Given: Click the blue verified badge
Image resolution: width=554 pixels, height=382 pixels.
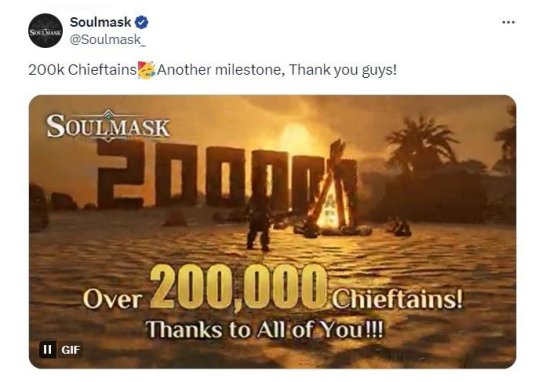Looking at the screenshot, I should click(x=141, y=23).
